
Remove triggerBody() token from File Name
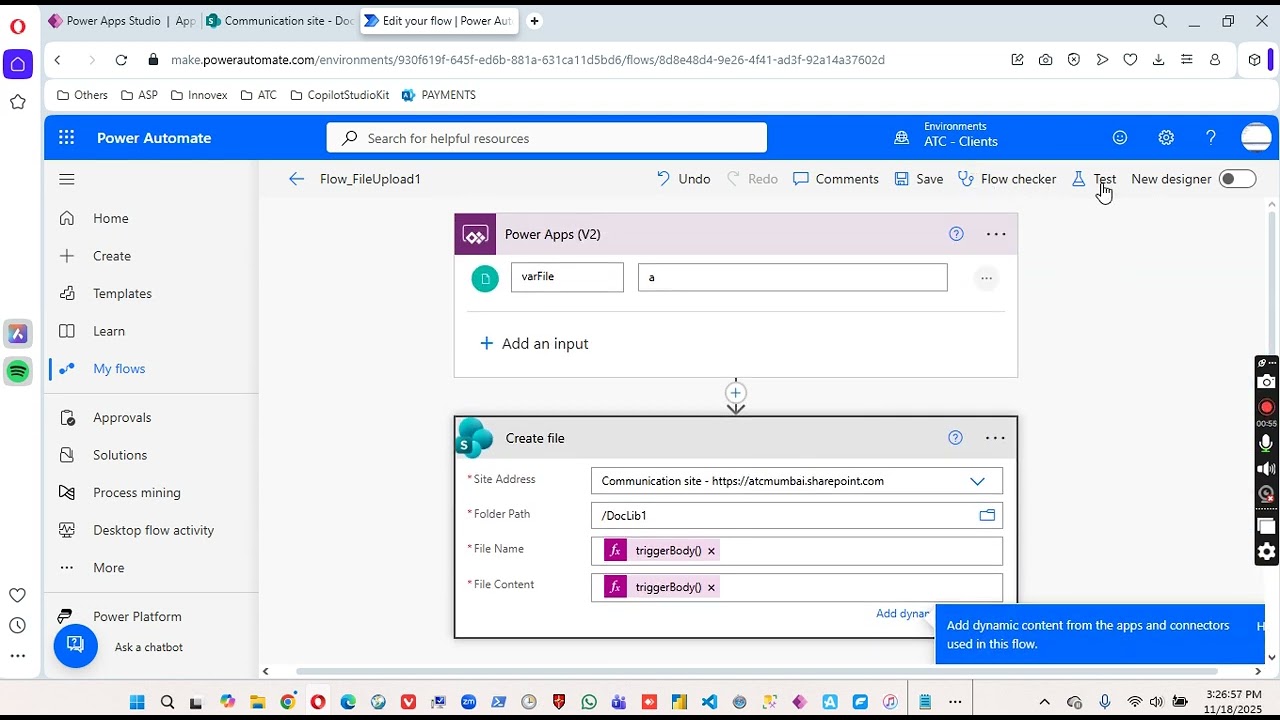point(711,551)
